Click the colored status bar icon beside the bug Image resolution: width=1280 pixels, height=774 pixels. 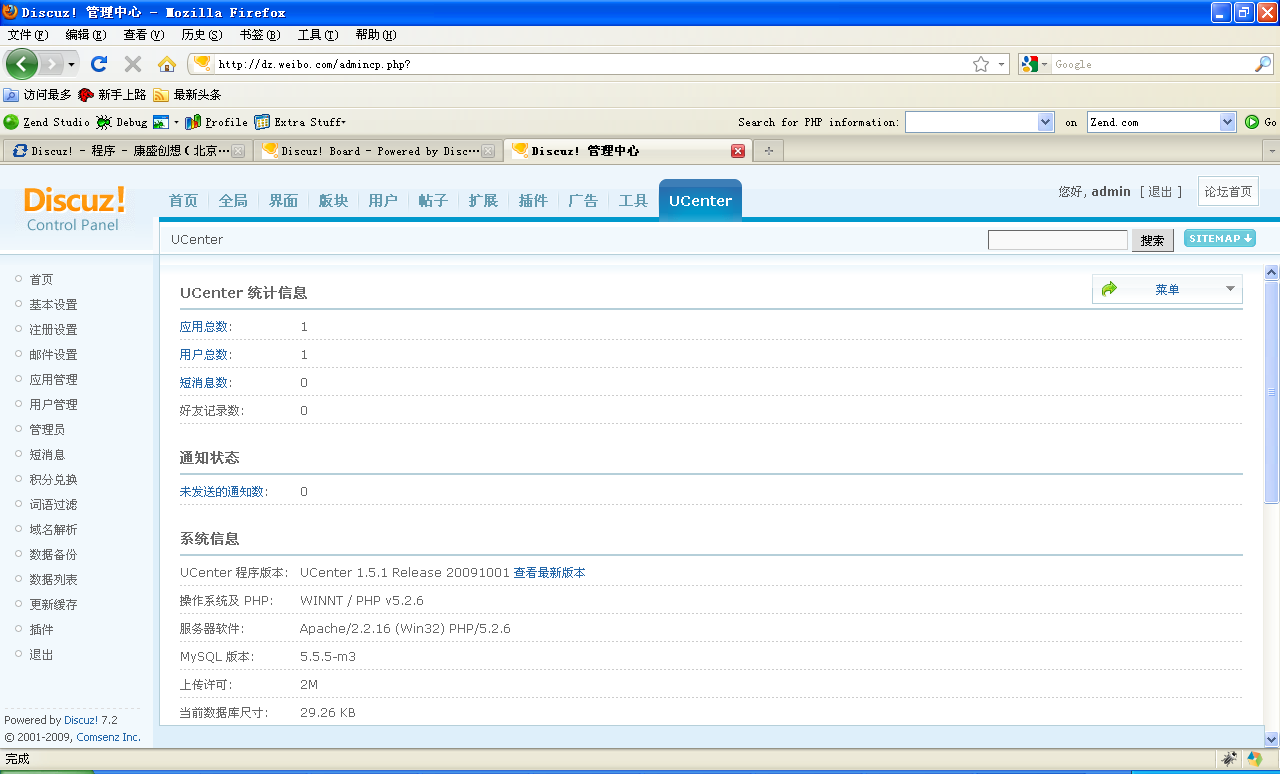pyautogui.click(x=1254, y=759)
